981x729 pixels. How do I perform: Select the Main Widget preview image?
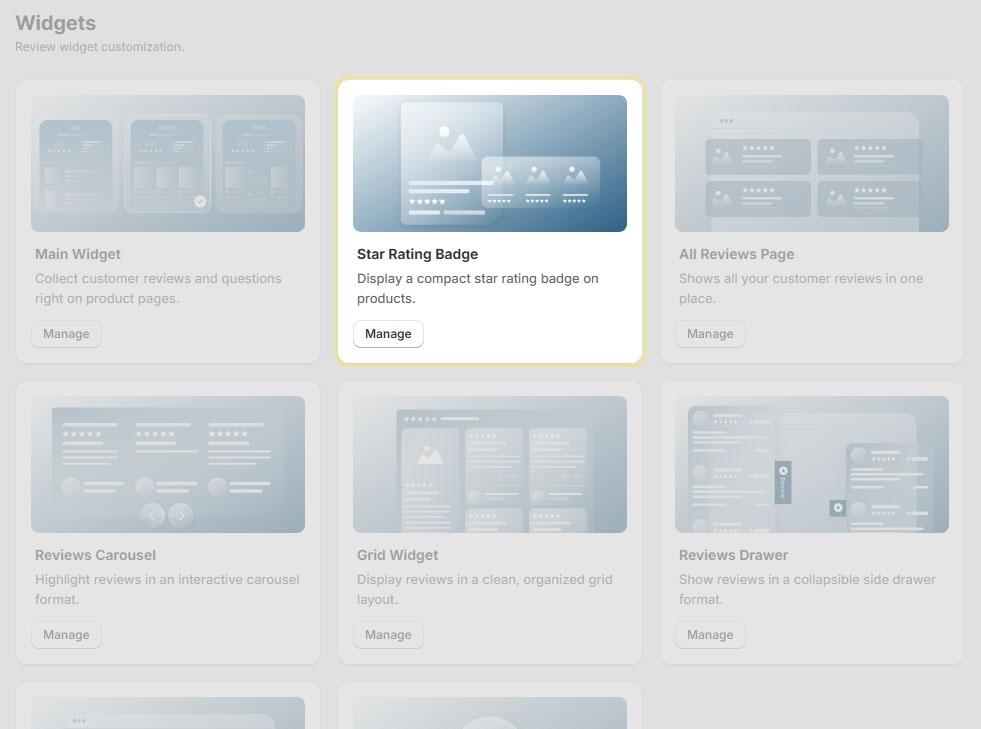coord(168,163)
